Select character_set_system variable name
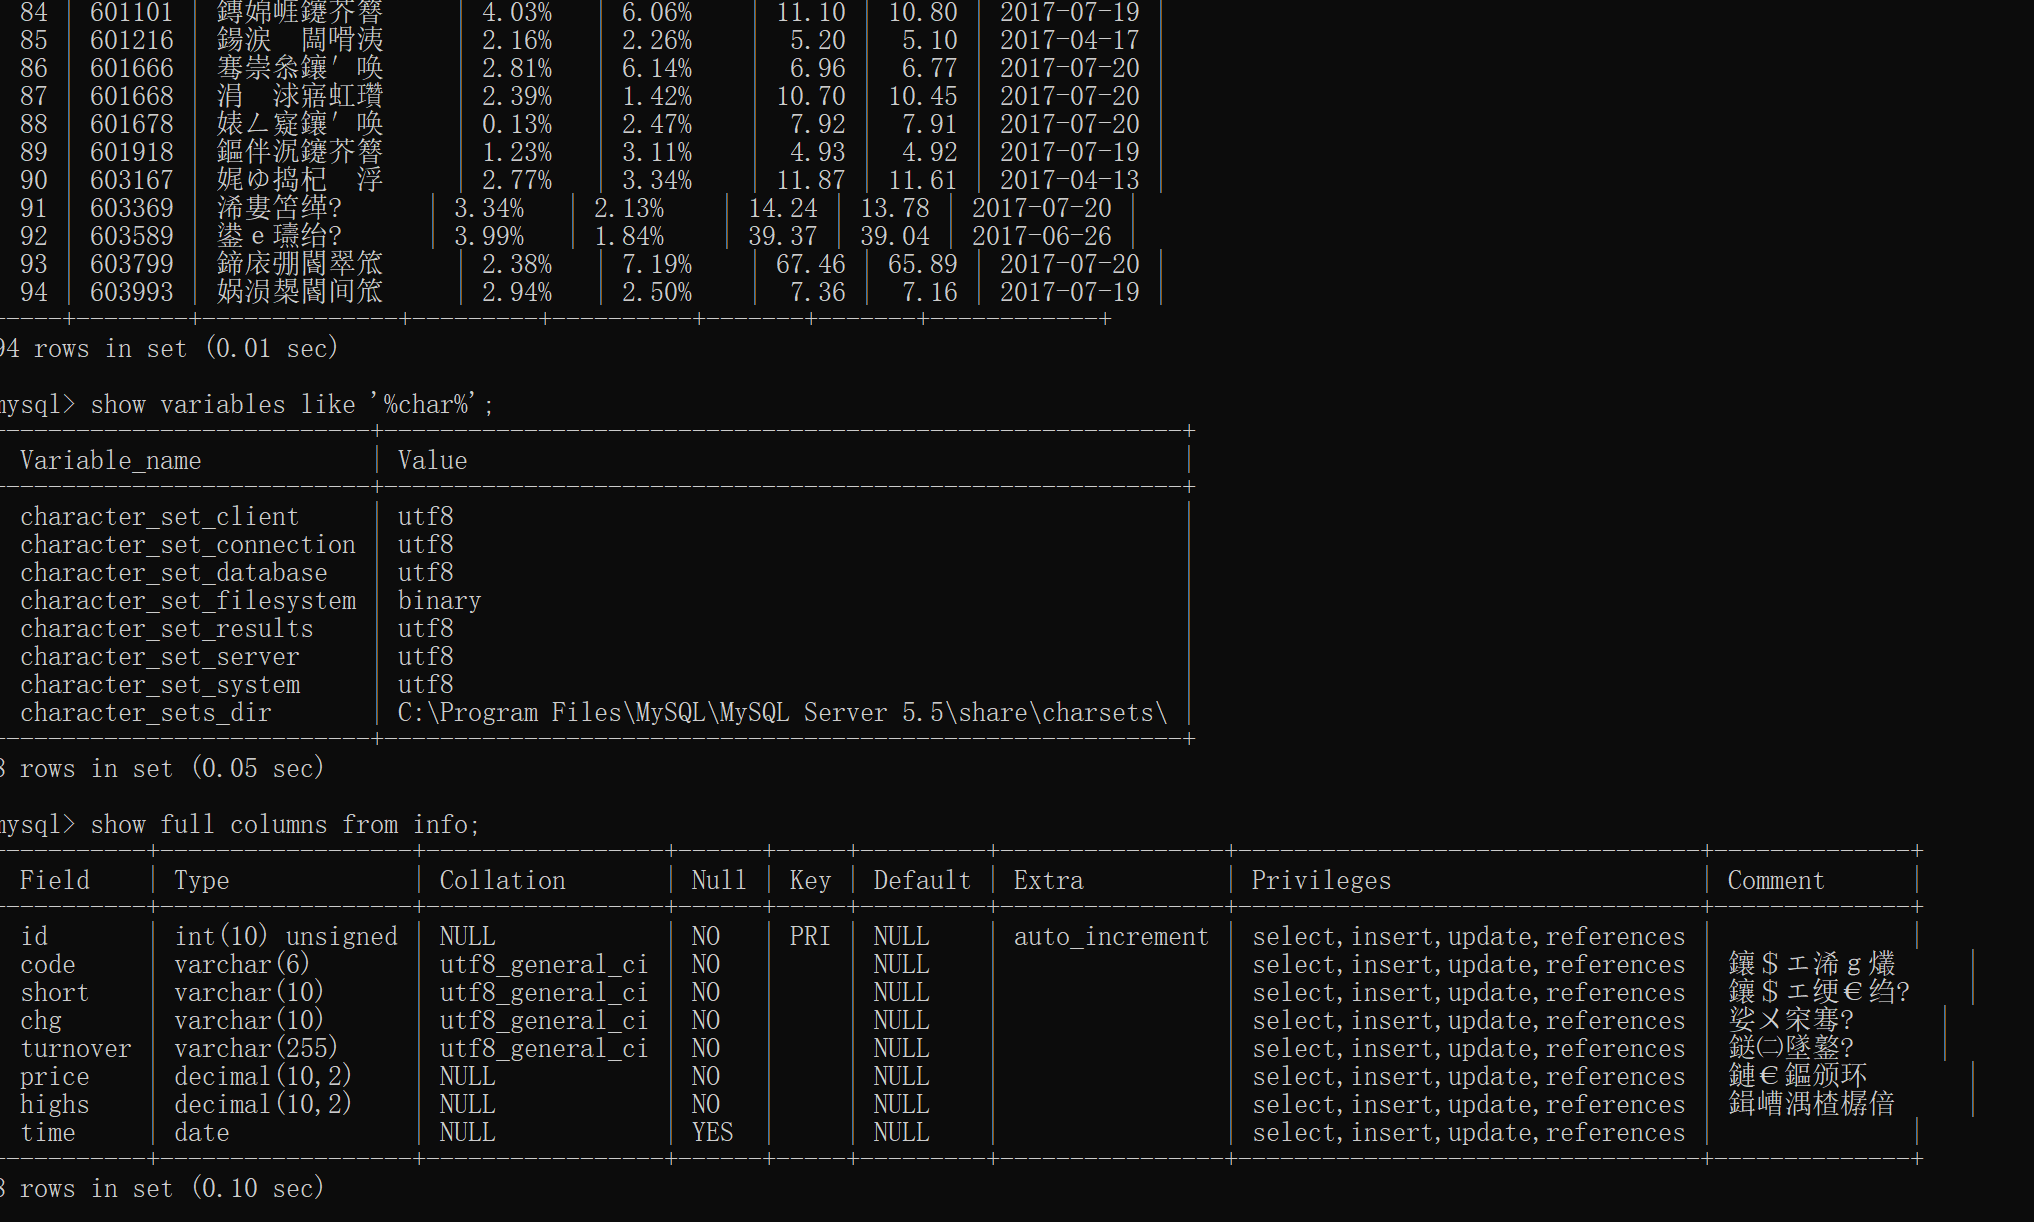2034x1222 pixels. point(160,685)
